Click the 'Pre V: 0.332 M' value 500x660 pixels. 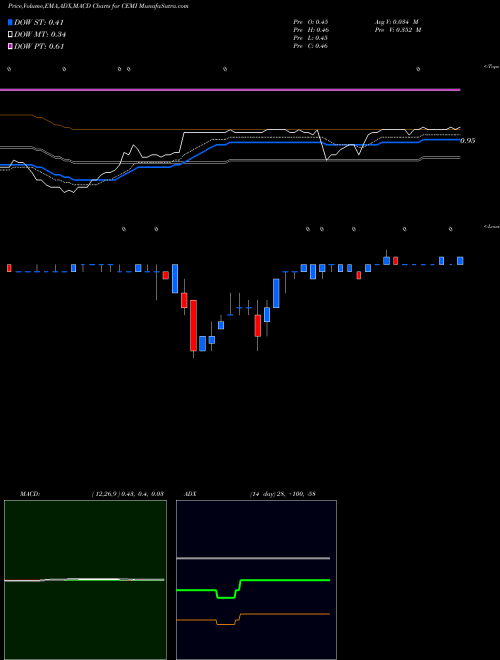[398, 30]
